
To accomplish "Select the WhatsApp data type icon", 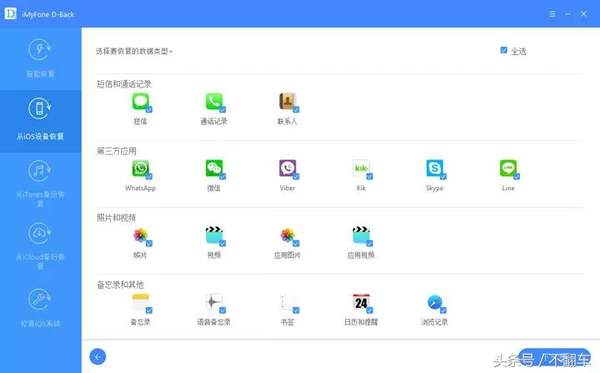I will [140, 168].
